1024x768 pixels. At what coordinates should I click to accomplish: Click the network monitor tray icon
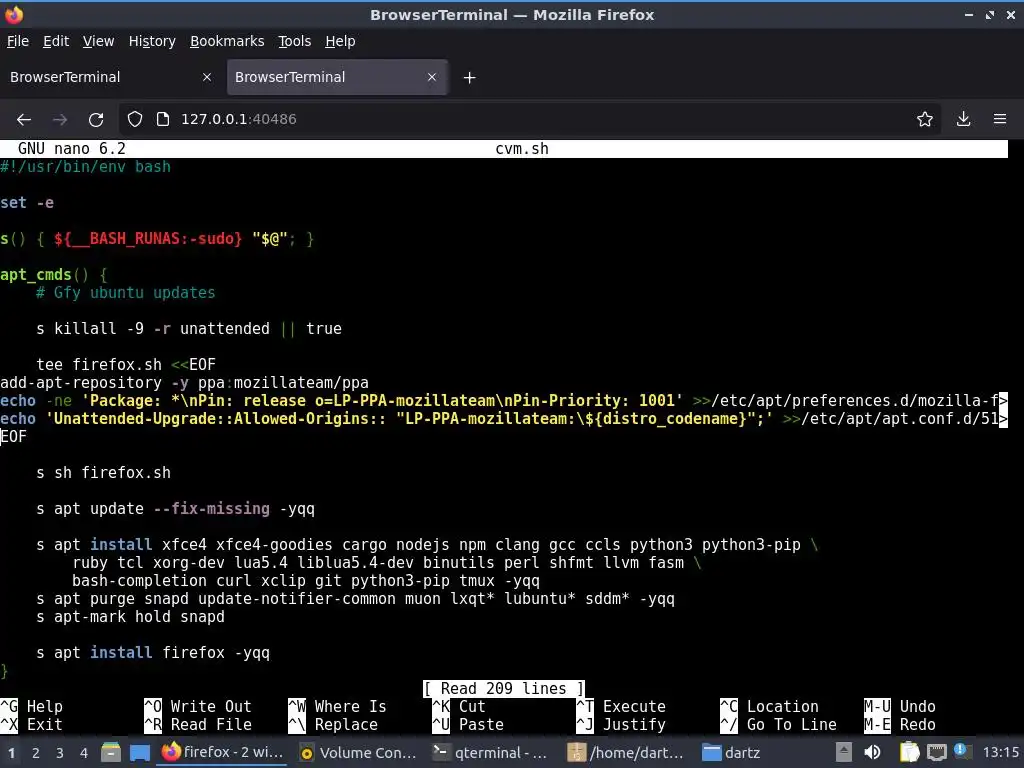(936, 752)
